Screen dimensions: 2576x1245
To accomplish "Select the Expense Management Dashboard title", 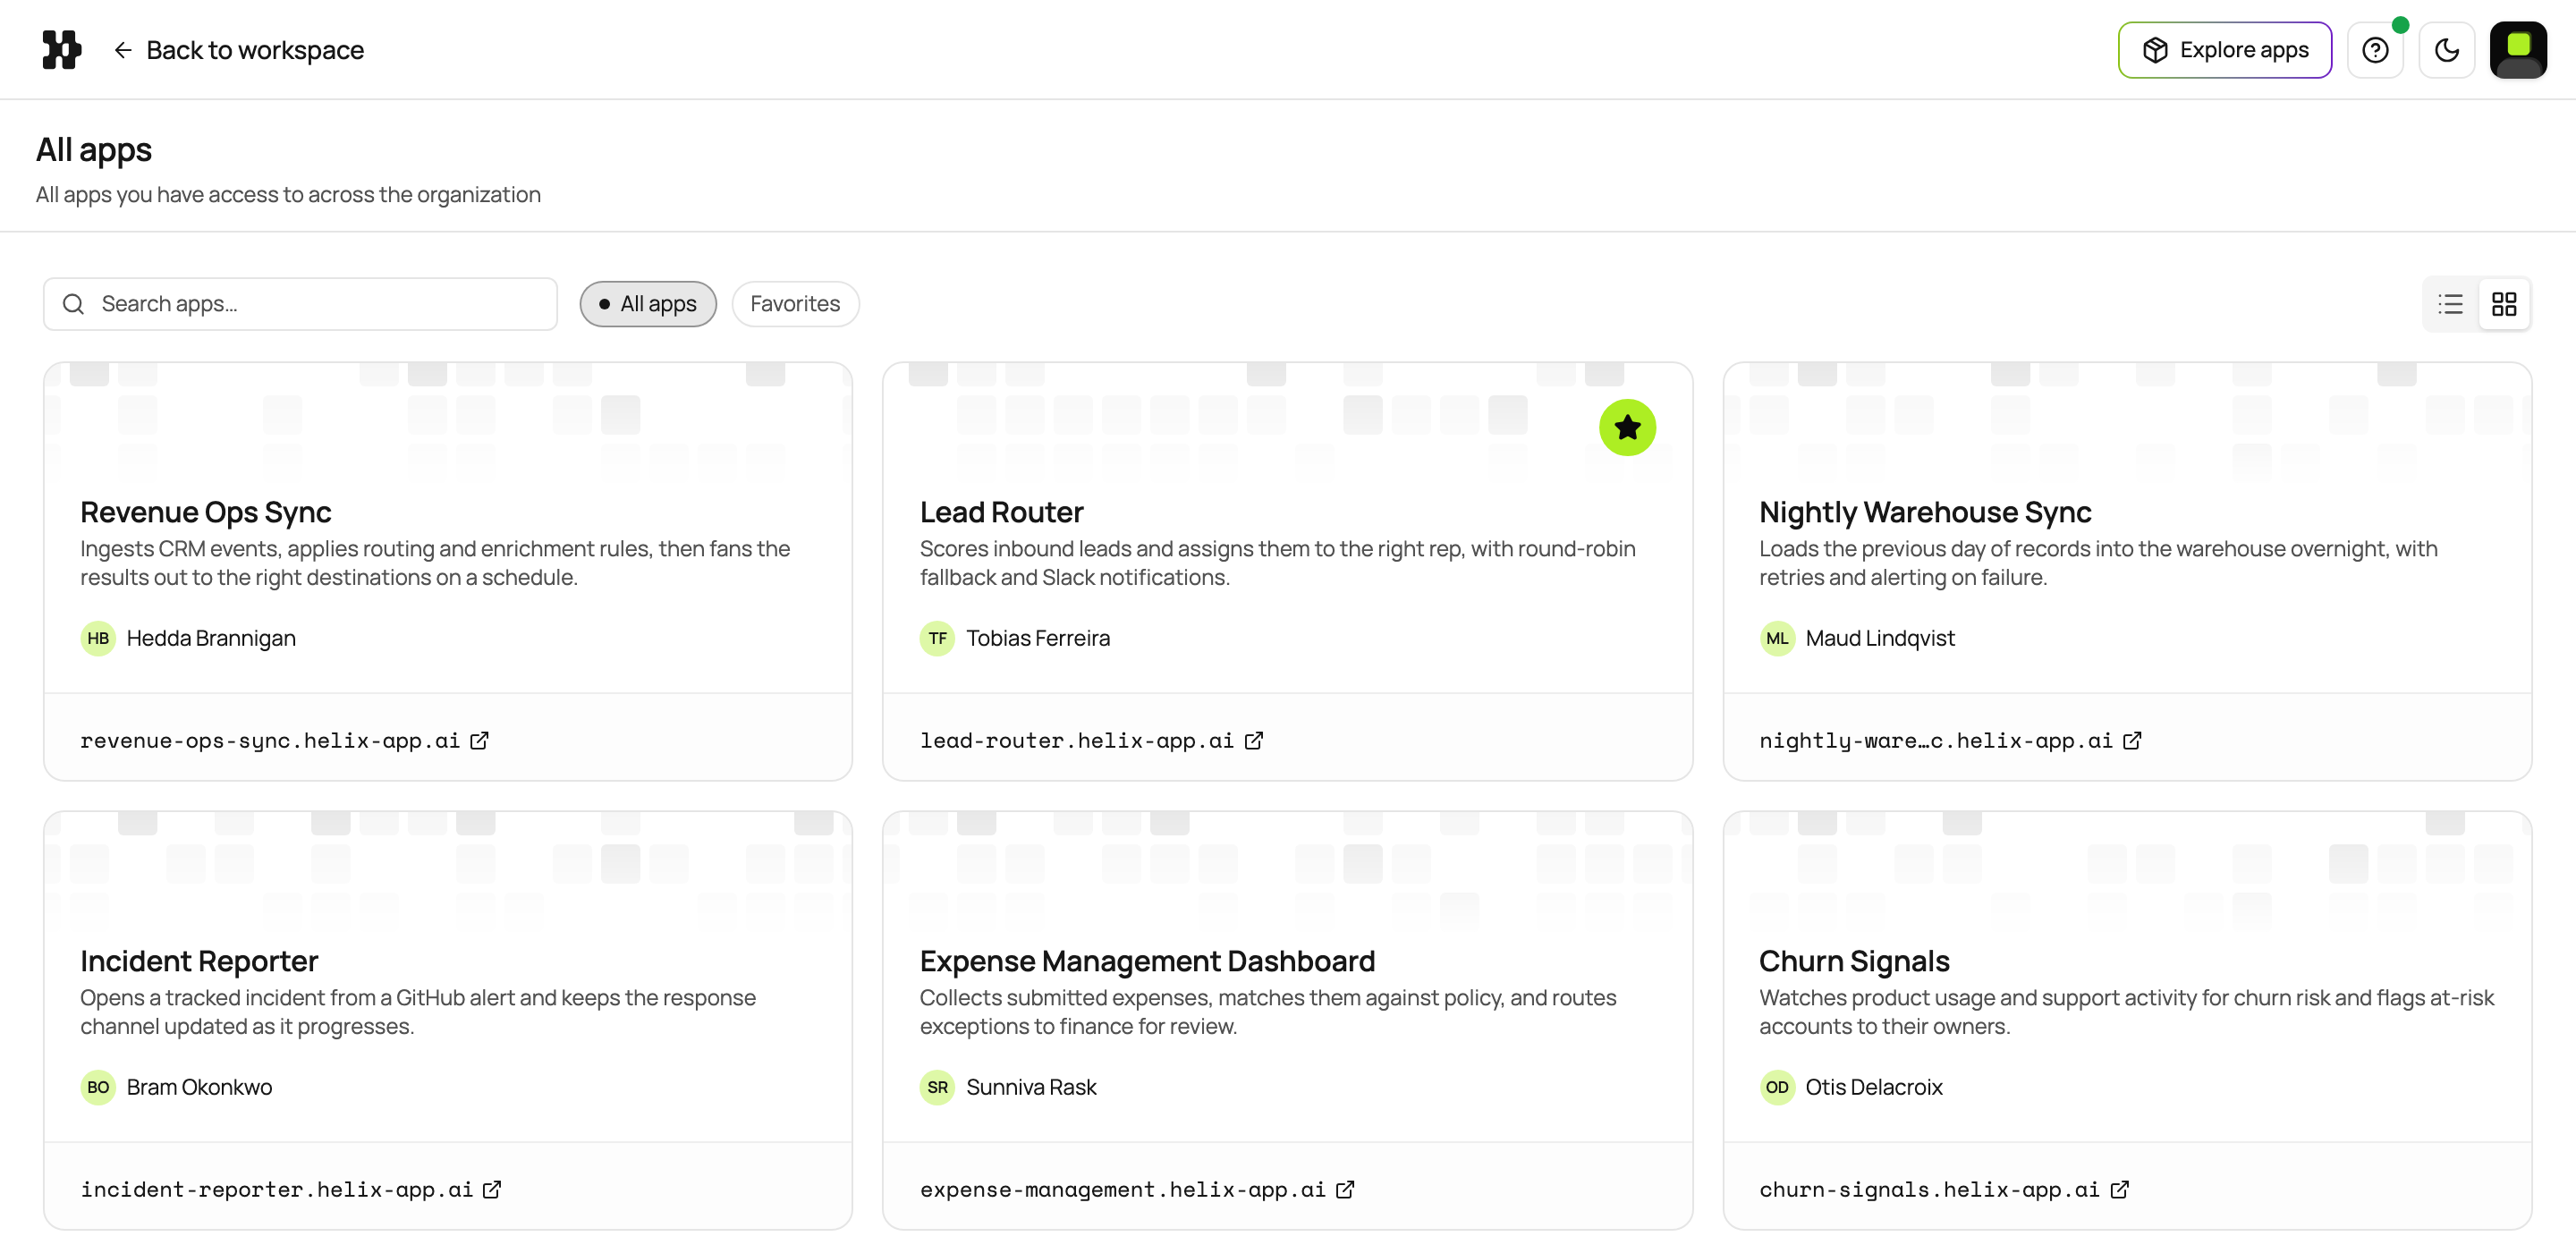I will [x=1147, y=961].
